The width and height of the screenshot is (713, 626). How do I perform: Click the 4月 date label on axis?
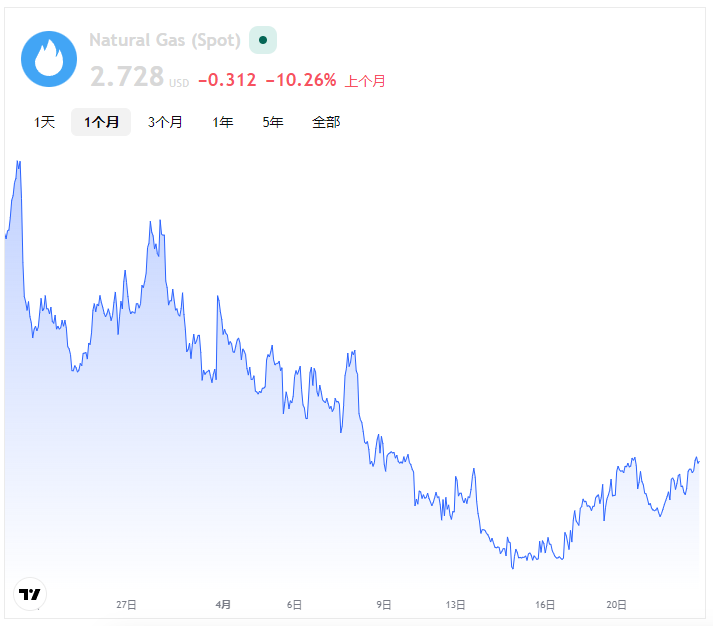[223, 605]
